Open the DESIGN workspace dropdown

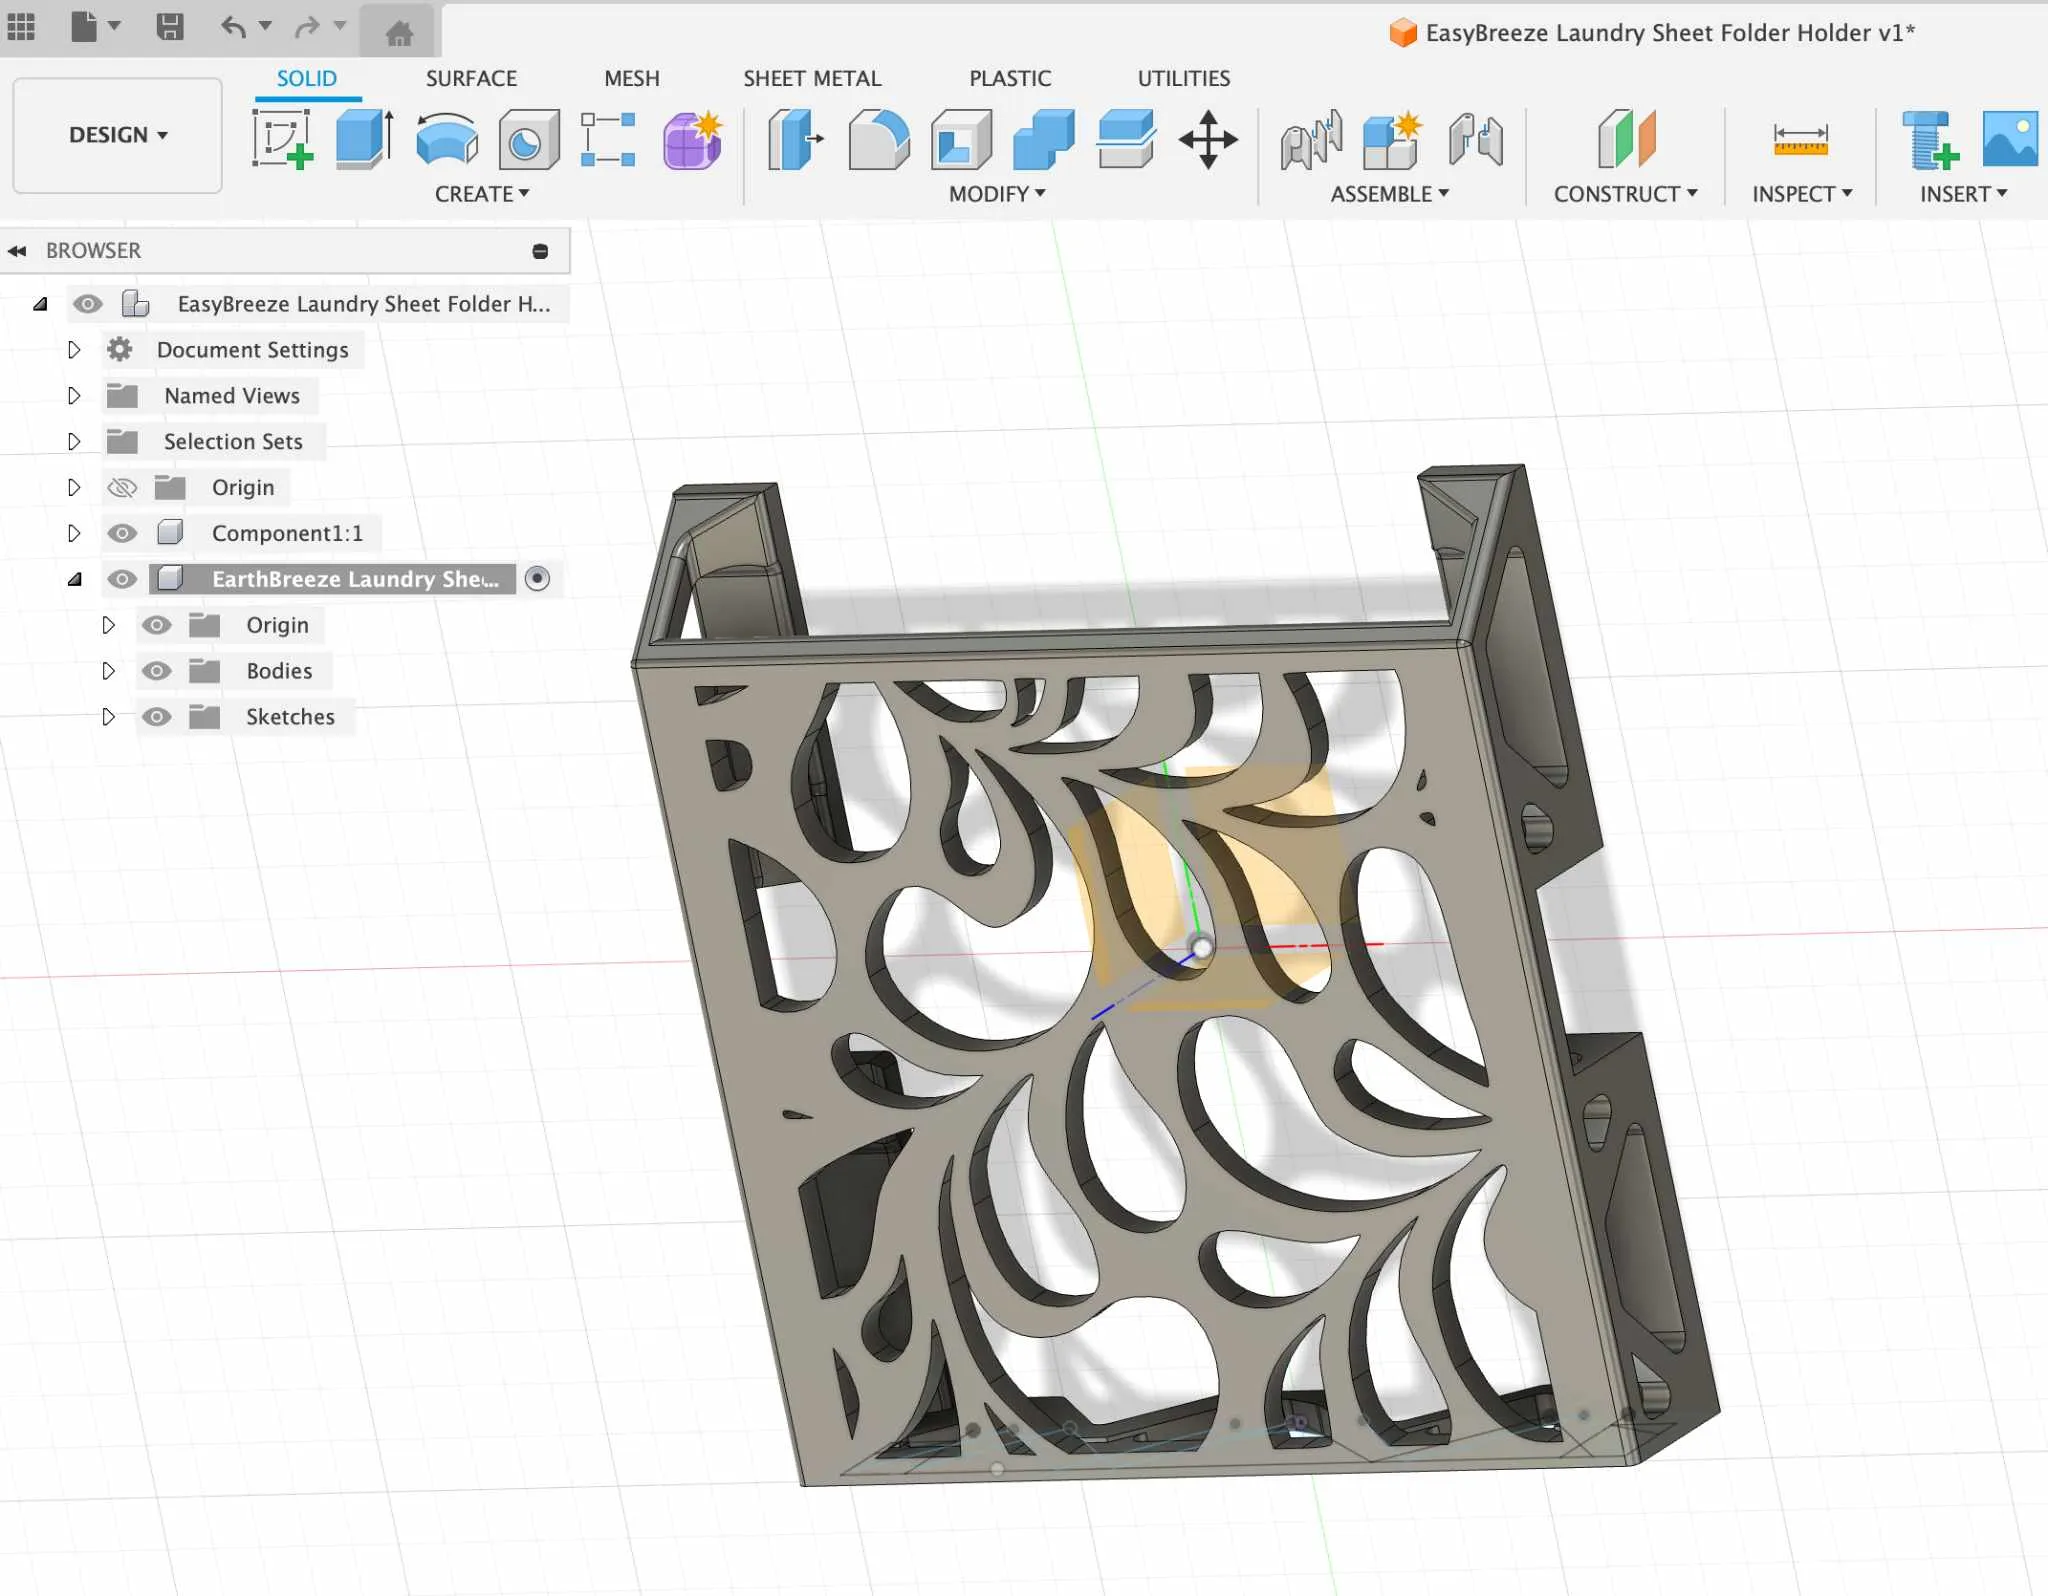(x=118, y=135)
